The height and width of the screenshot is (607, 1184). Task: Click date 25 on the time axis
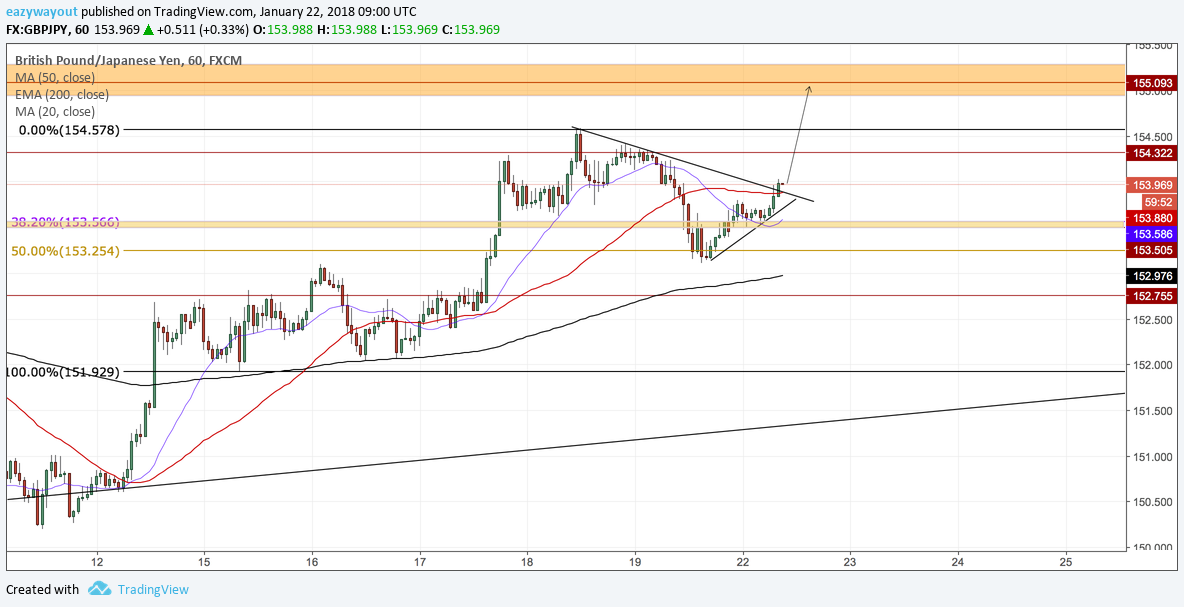coord(1065,562)
